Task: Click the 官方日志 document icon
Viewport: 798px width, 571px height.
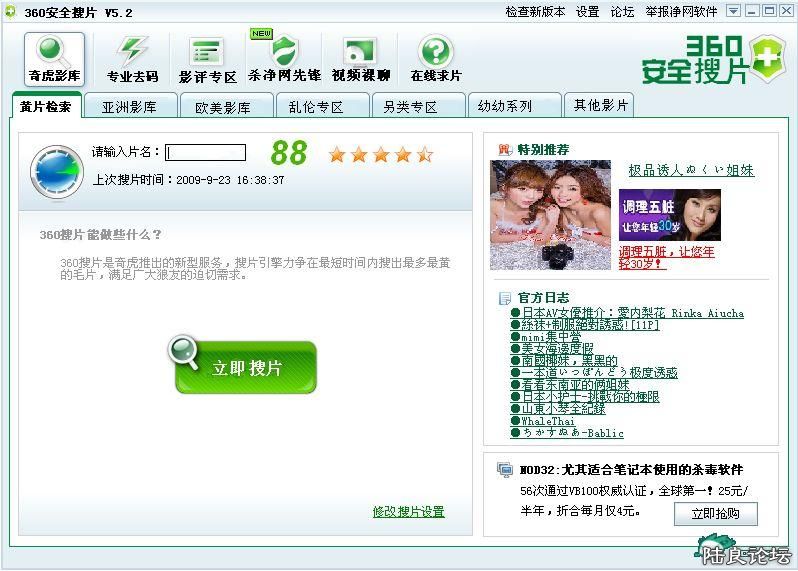Action: tap(505, 297)
